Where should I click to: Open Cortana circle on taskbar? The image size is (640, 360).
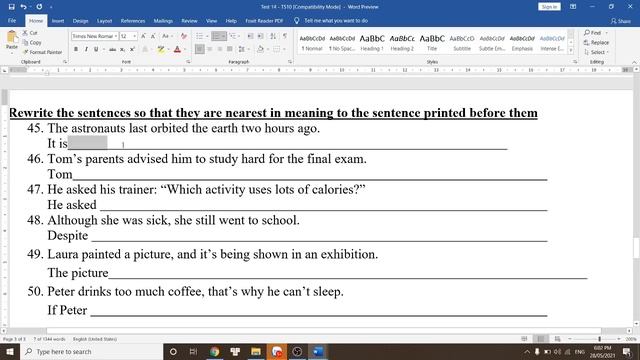pyautogui.click(x=173, y=351)
